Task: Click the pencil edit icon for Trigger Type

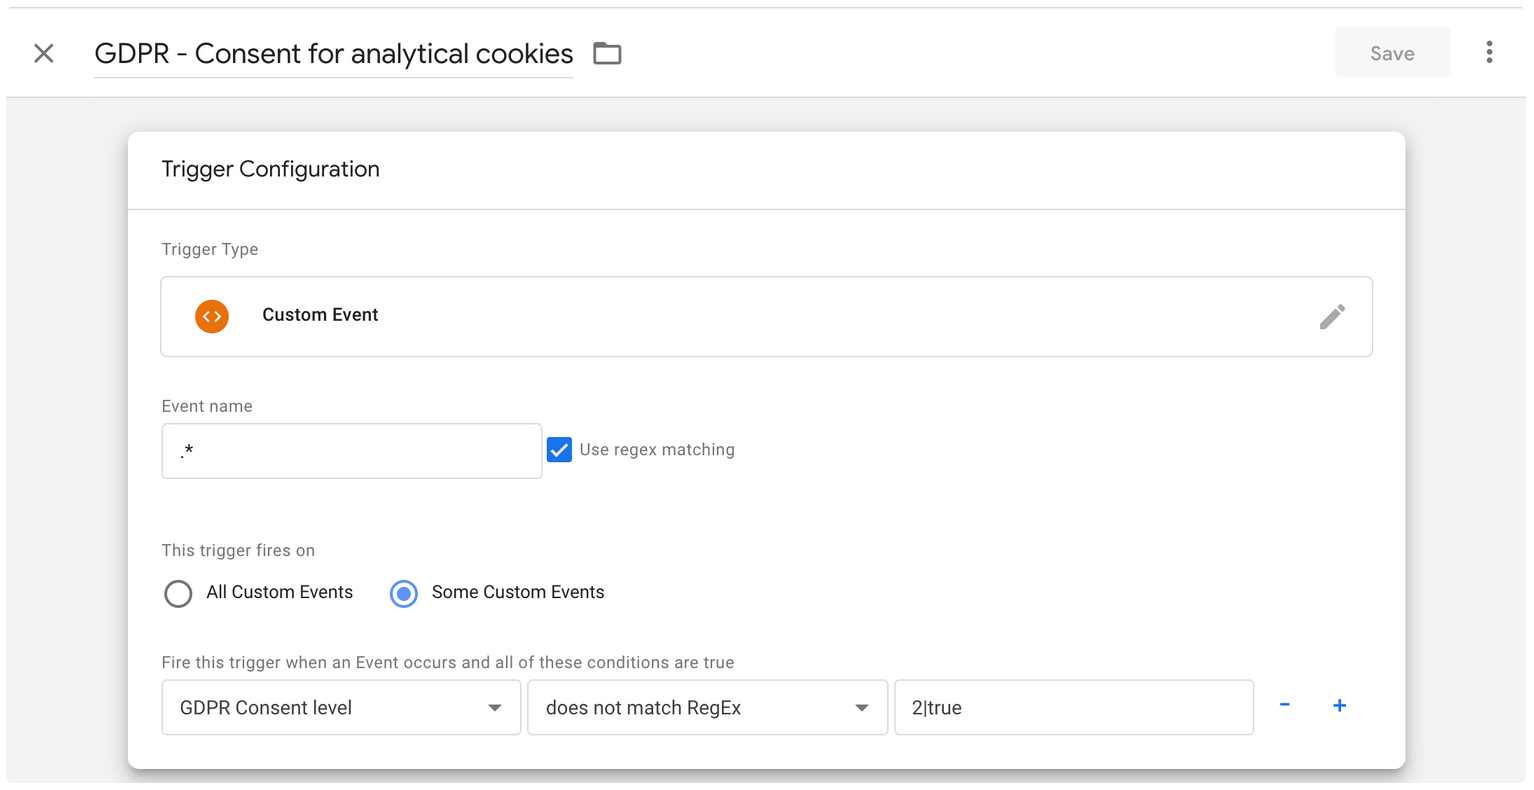Action: point(1332,317)
